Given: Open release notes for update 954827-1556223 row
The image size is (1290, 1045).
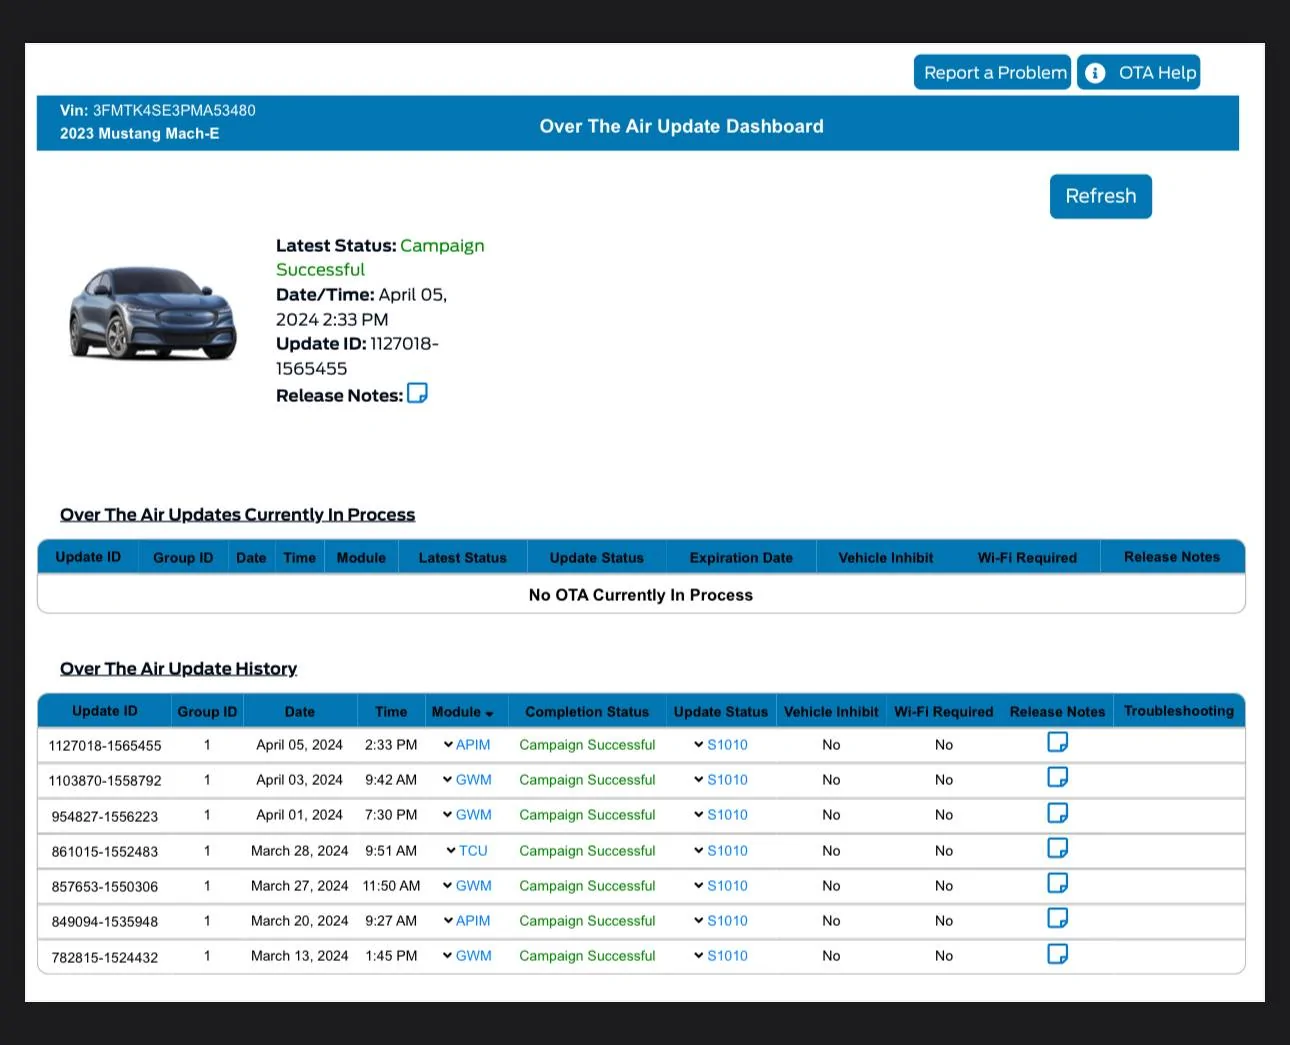Looking at the screenshot, I should click(x=1057, y=813).
